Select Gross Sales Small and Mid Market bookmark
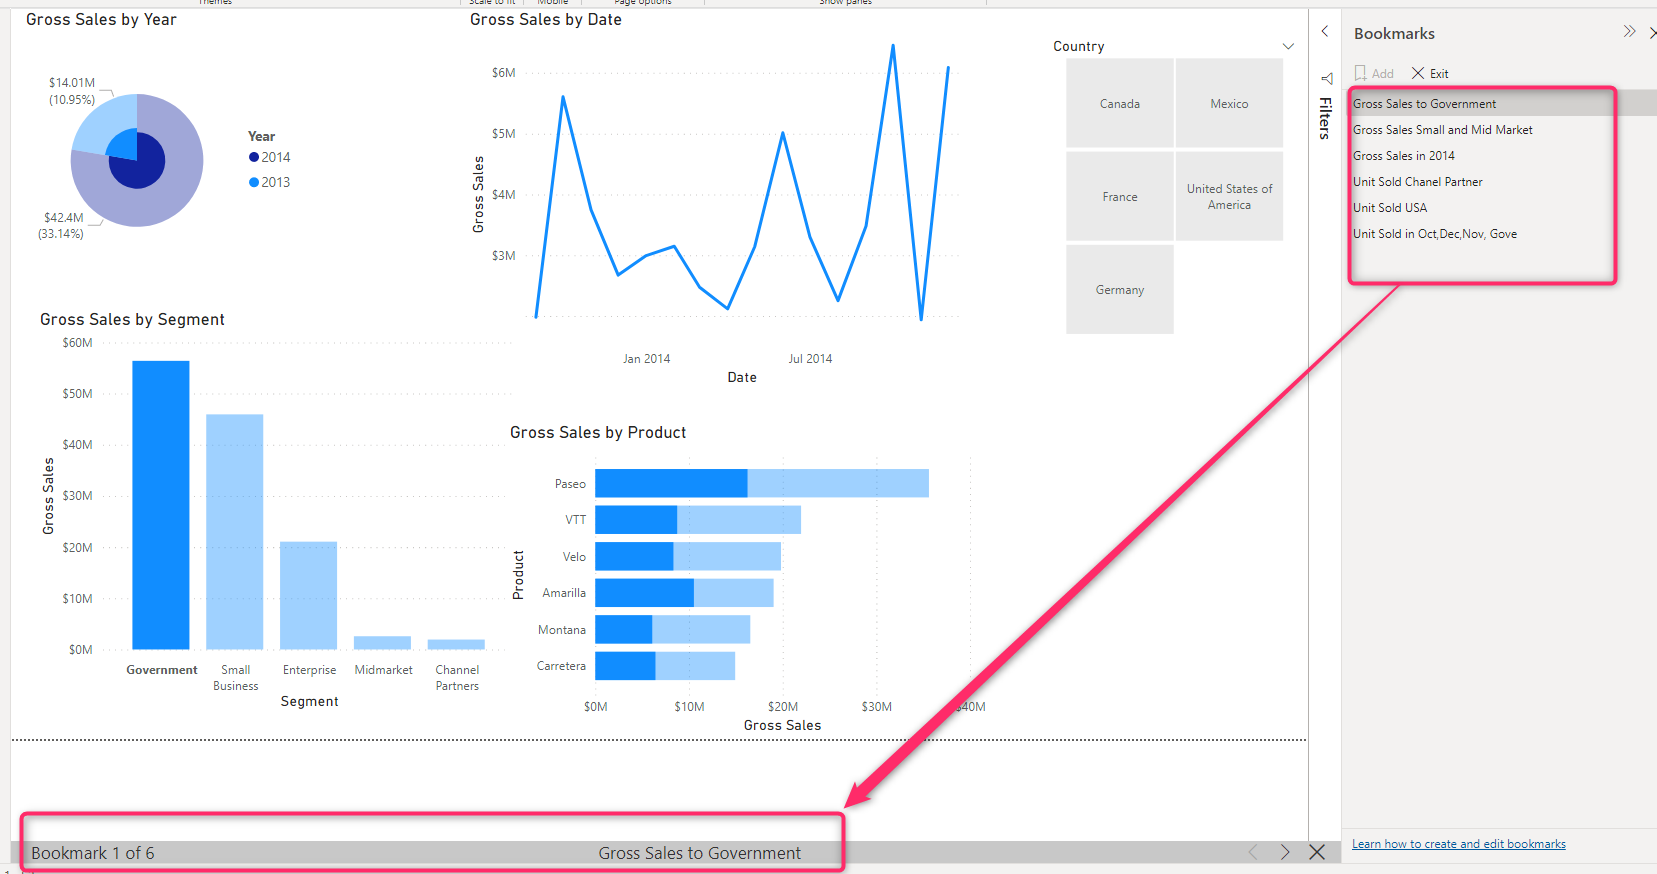1657x874 pixels. [1442, 130]
